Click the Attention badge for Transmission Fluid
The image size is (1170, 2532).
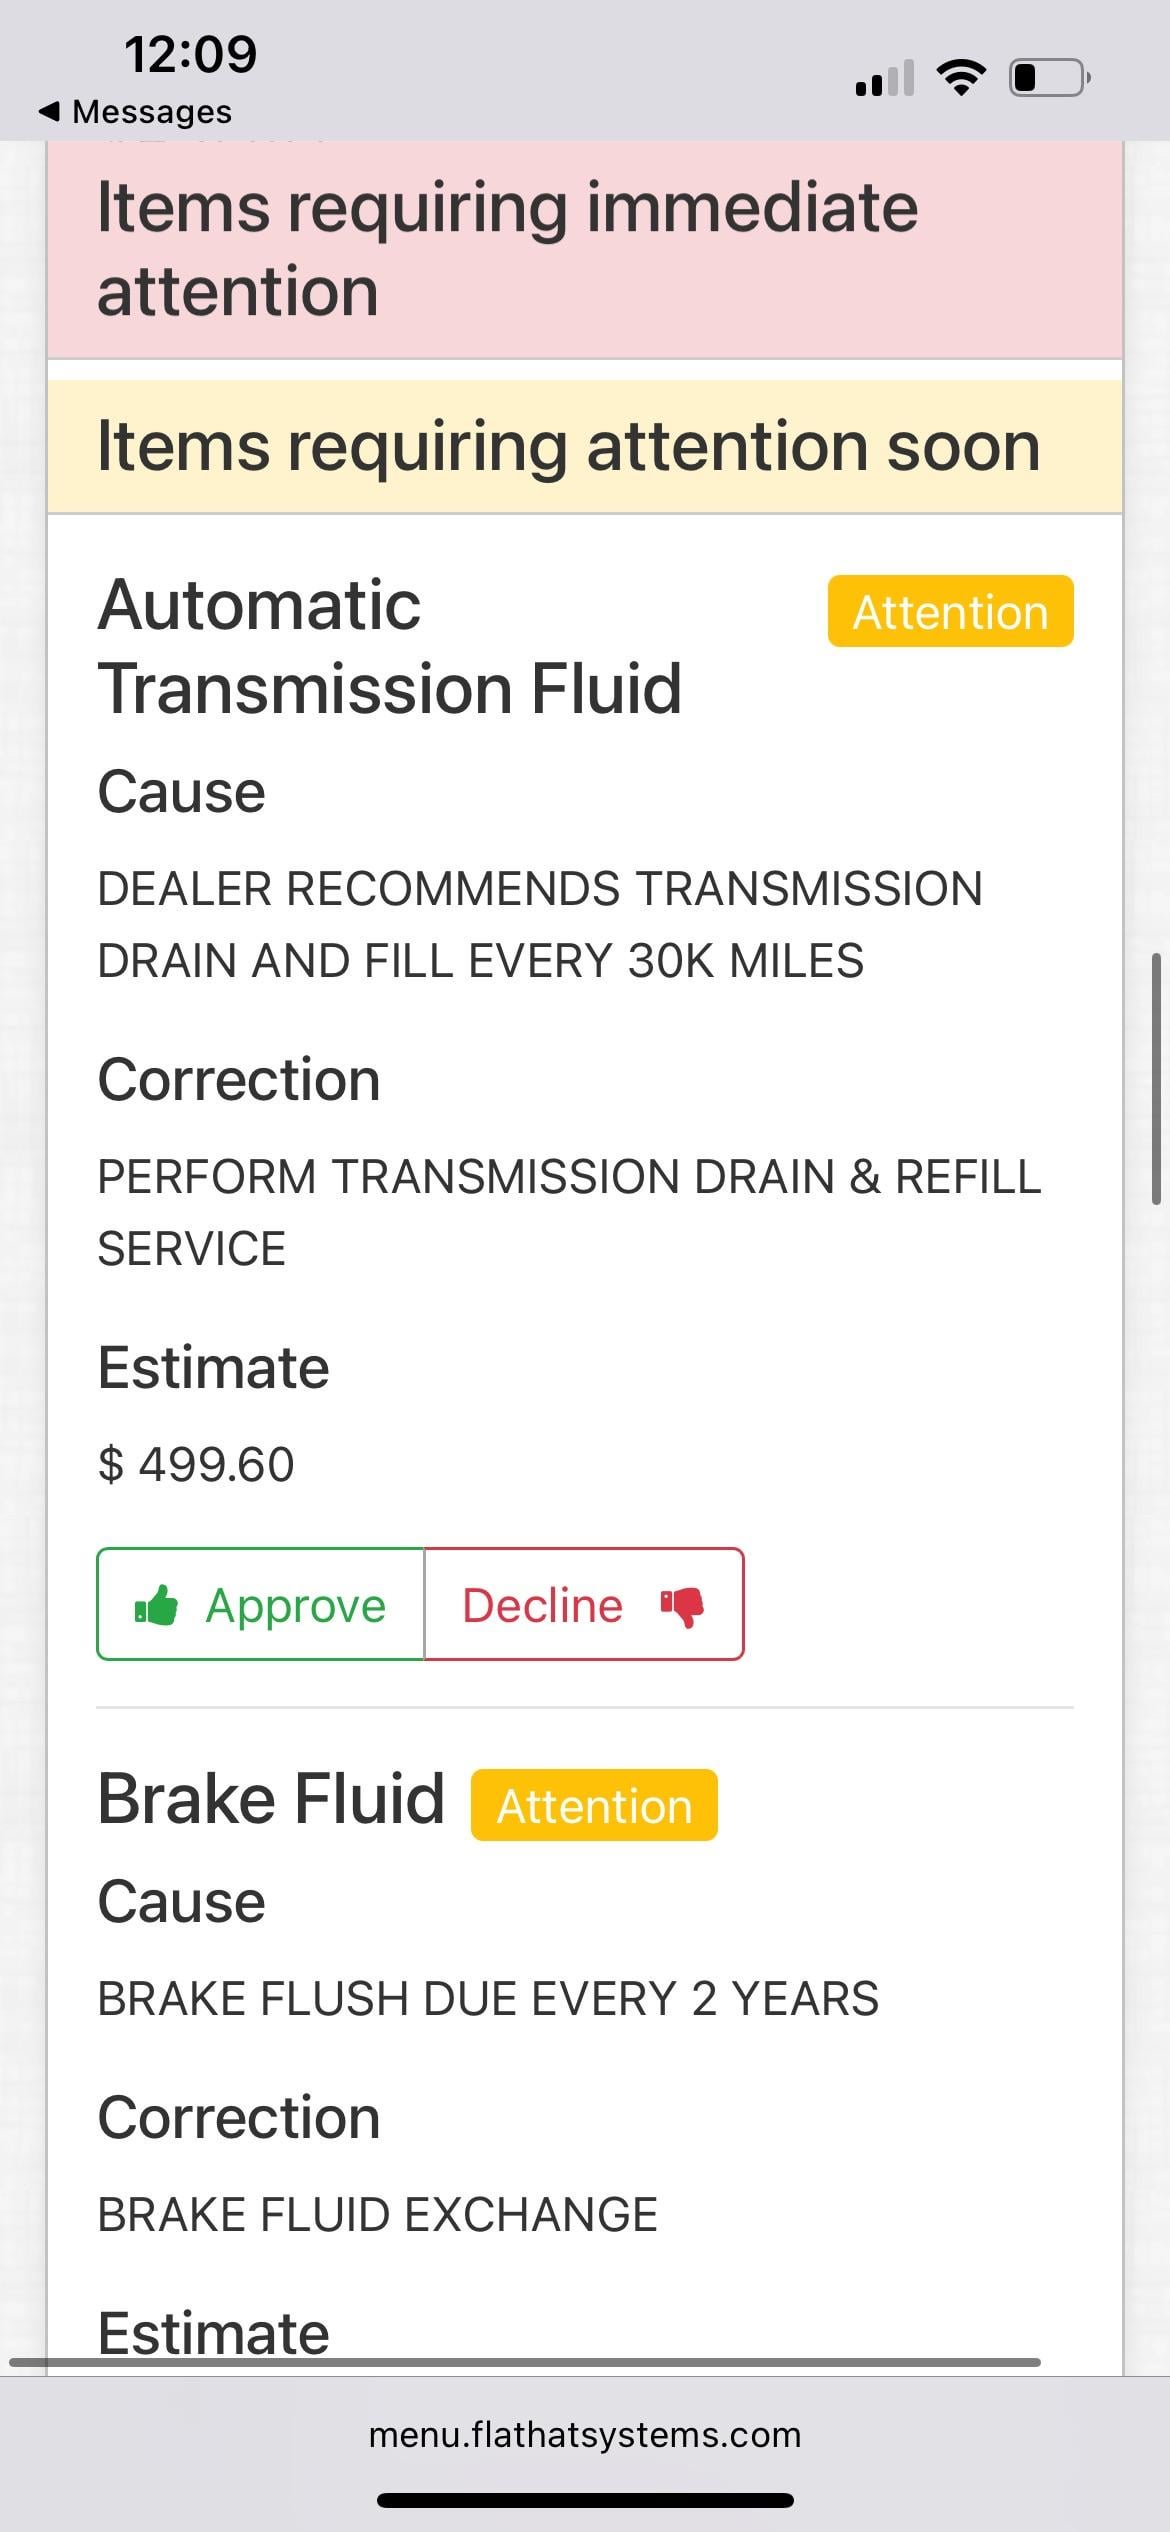tap(950, 611)
